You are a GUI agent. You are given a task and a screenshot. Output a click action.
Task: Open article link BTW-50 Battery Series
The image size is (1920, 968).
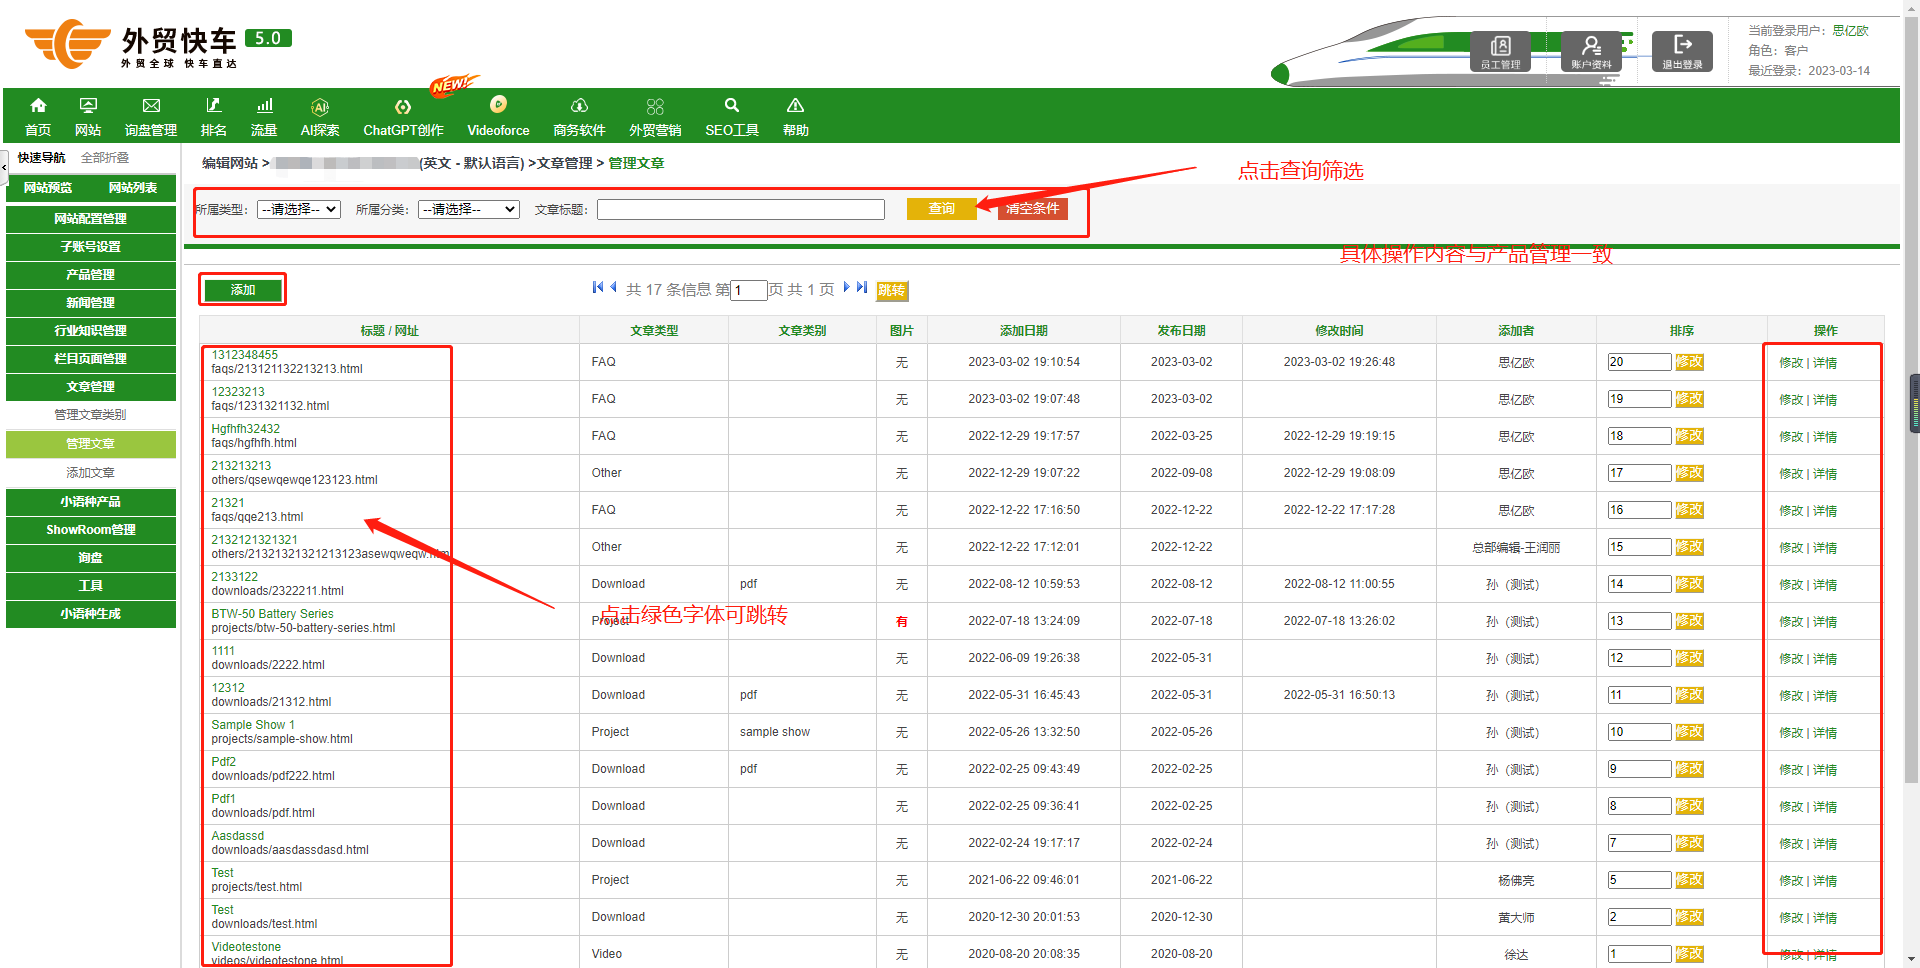pyautogui.click(x=272, y=614)
